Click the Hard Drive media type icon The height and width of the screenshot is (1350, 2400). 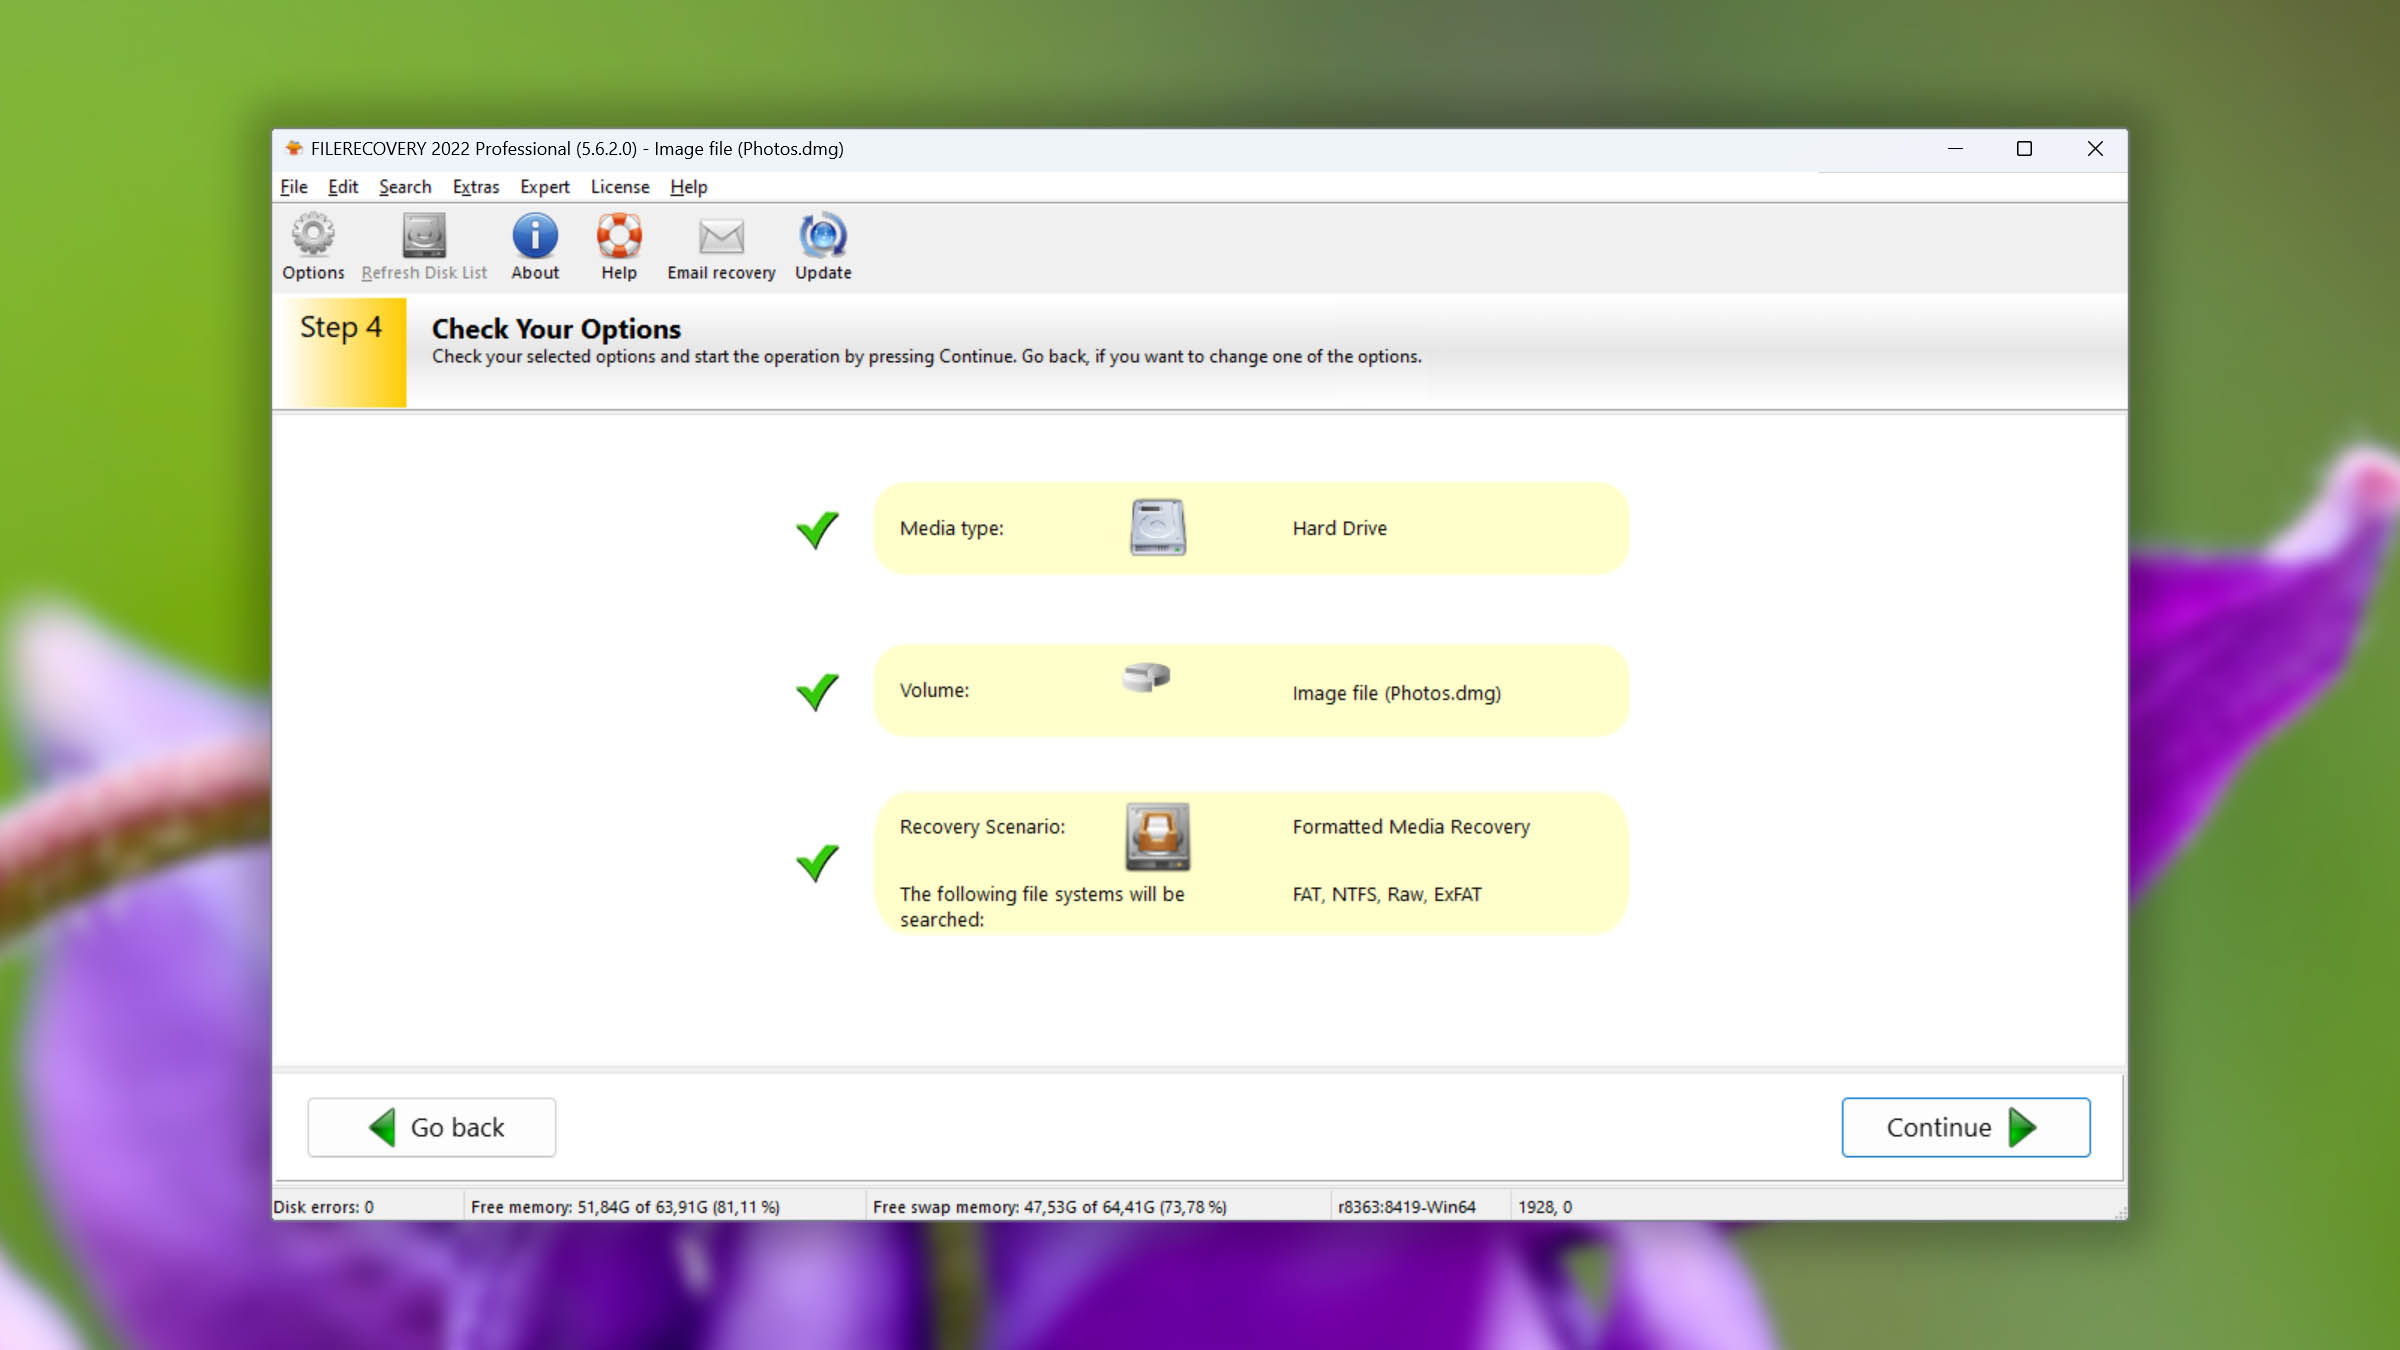point(1158,527)
